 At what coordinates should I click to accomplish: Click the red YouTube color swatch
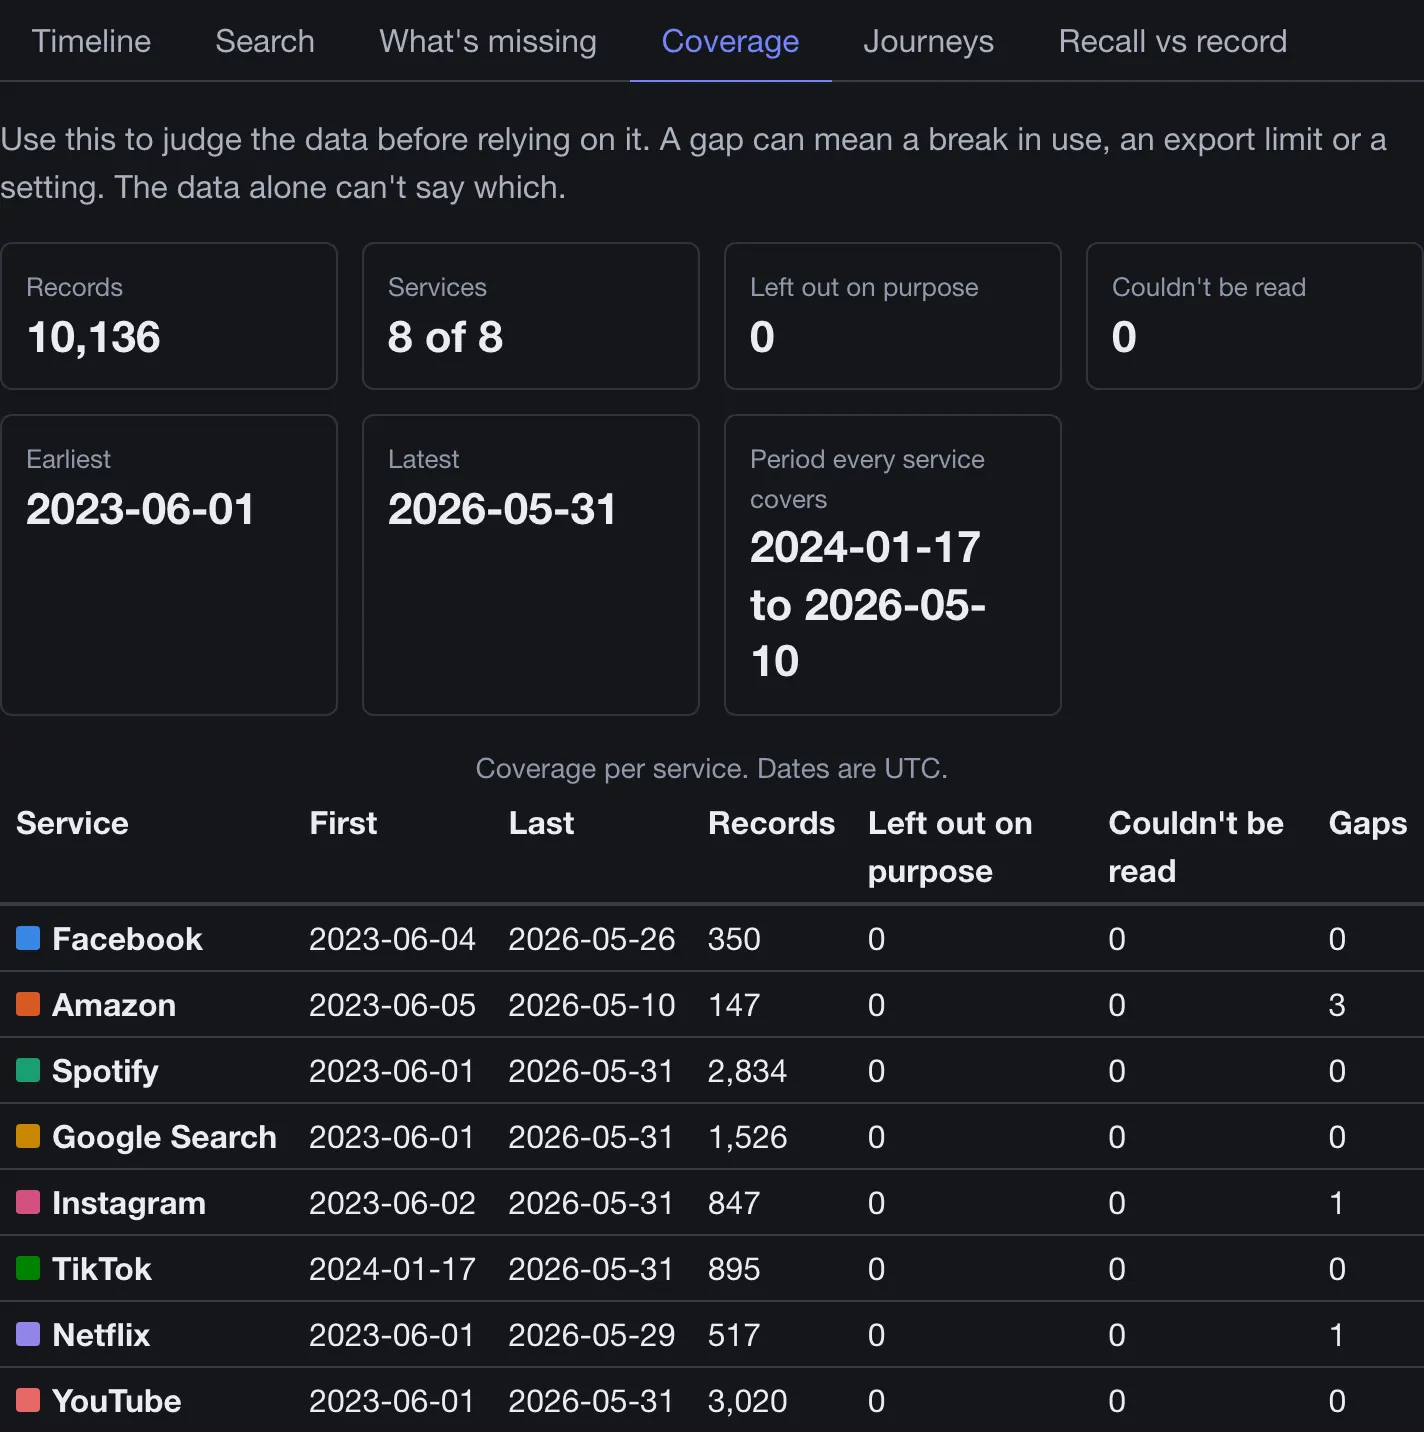pyautogui.click(x=28, y=1400)
